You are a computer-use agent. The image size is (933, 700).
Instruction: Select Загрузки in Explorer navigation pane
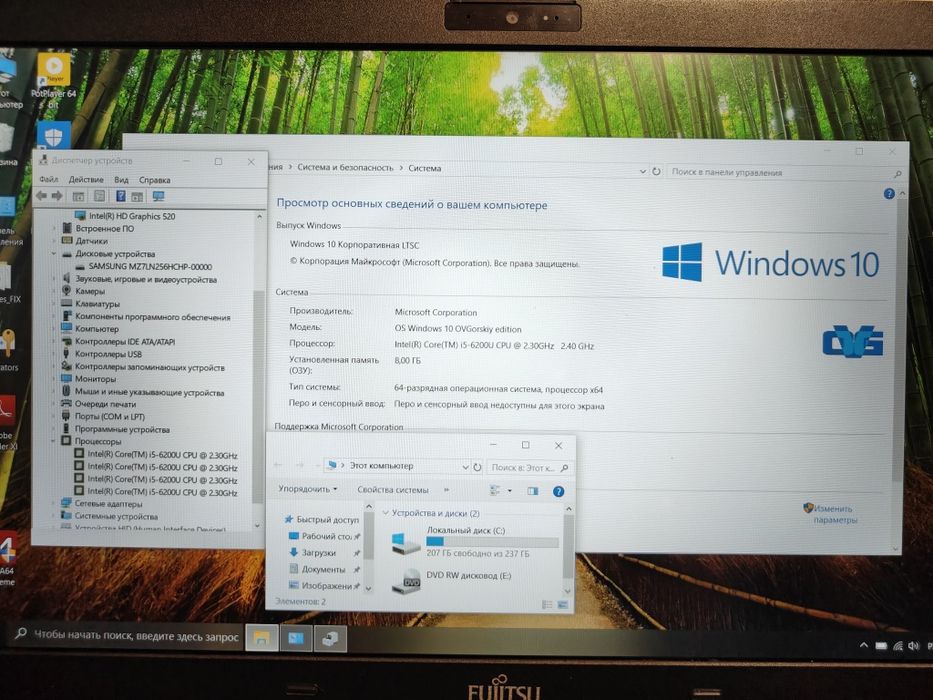pos(319,552)
